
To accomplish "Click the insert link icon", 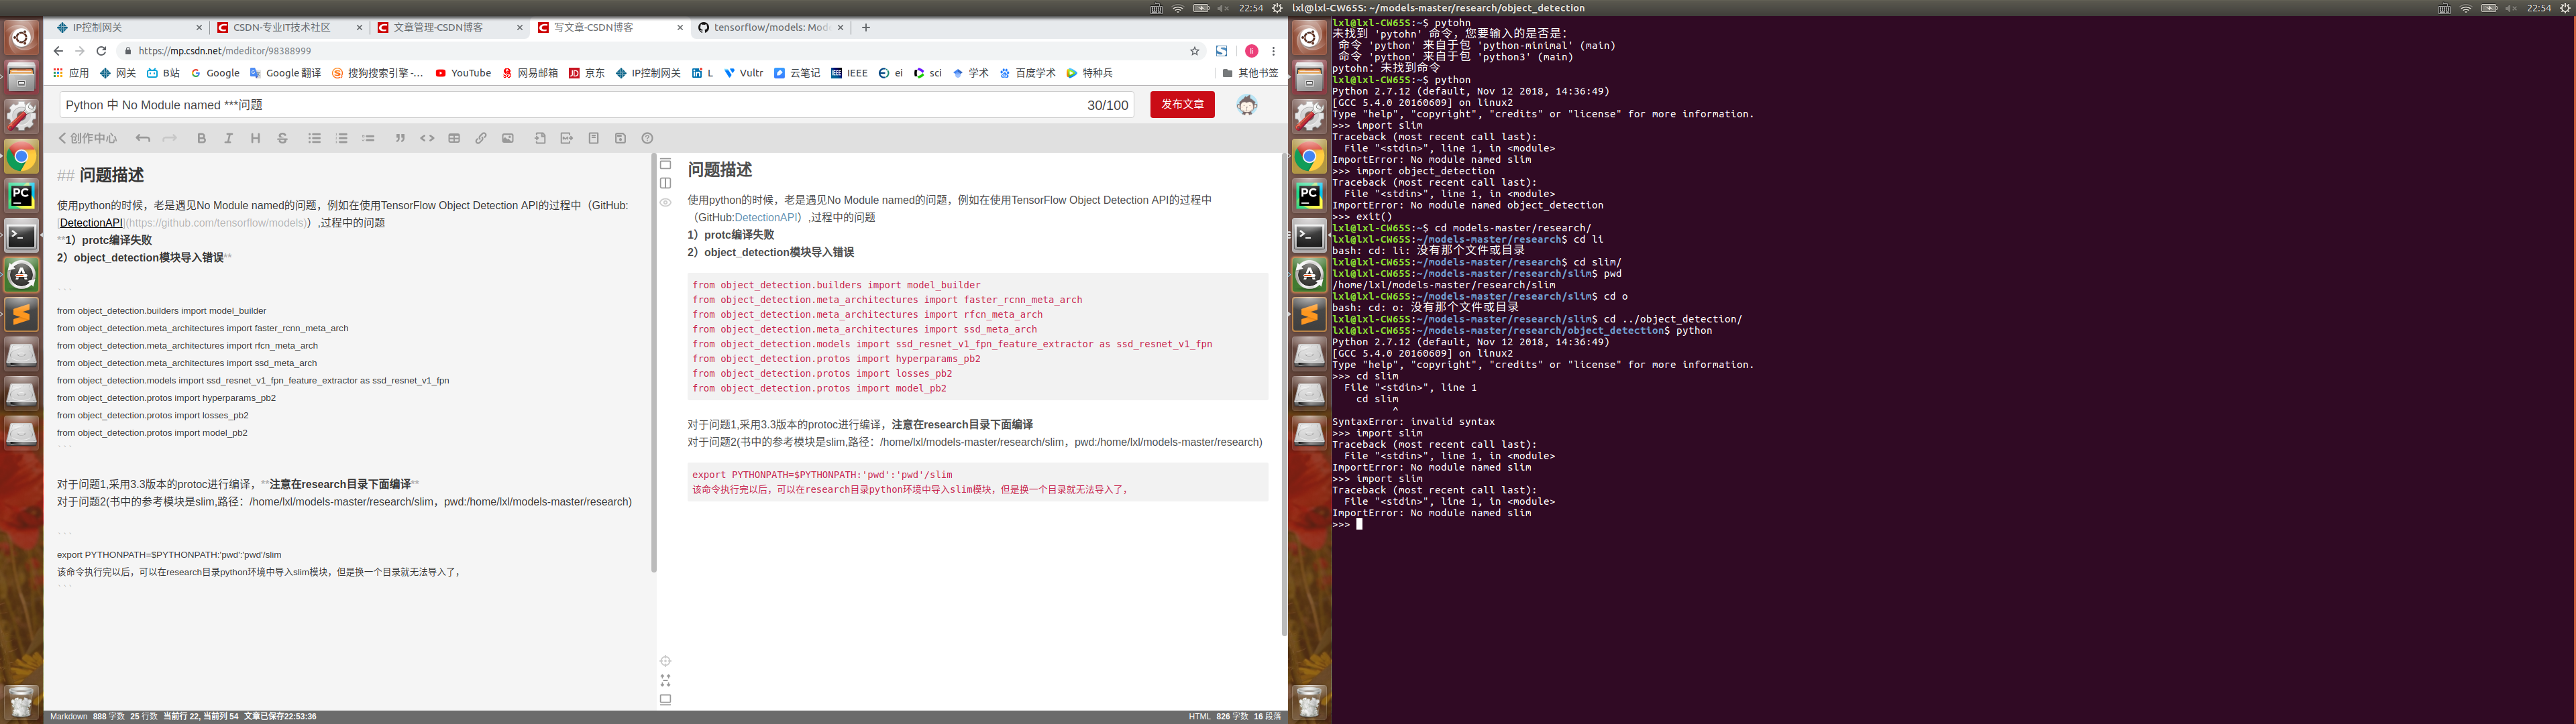I will tap(481, 138).
